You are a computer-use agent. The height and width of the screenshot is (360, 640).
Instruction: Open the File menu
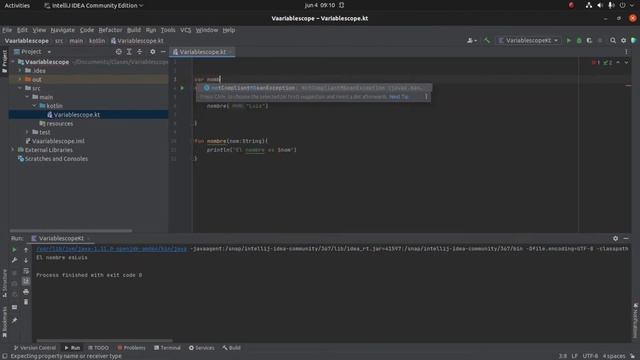click(x=7, y=30)
